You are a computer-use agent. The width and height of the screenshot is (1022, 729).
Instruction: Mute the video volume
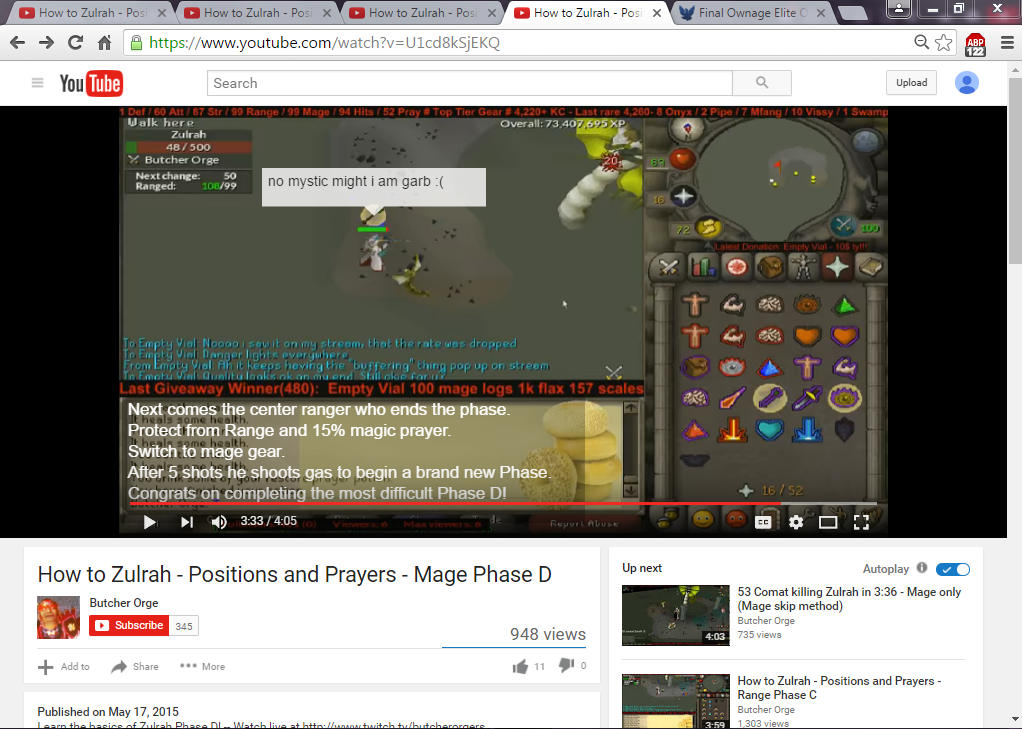pos(219,522)
